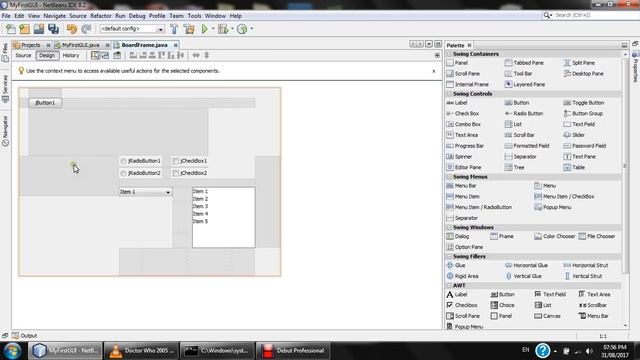Collapse the Swing Controls palette section

[449, 94]
